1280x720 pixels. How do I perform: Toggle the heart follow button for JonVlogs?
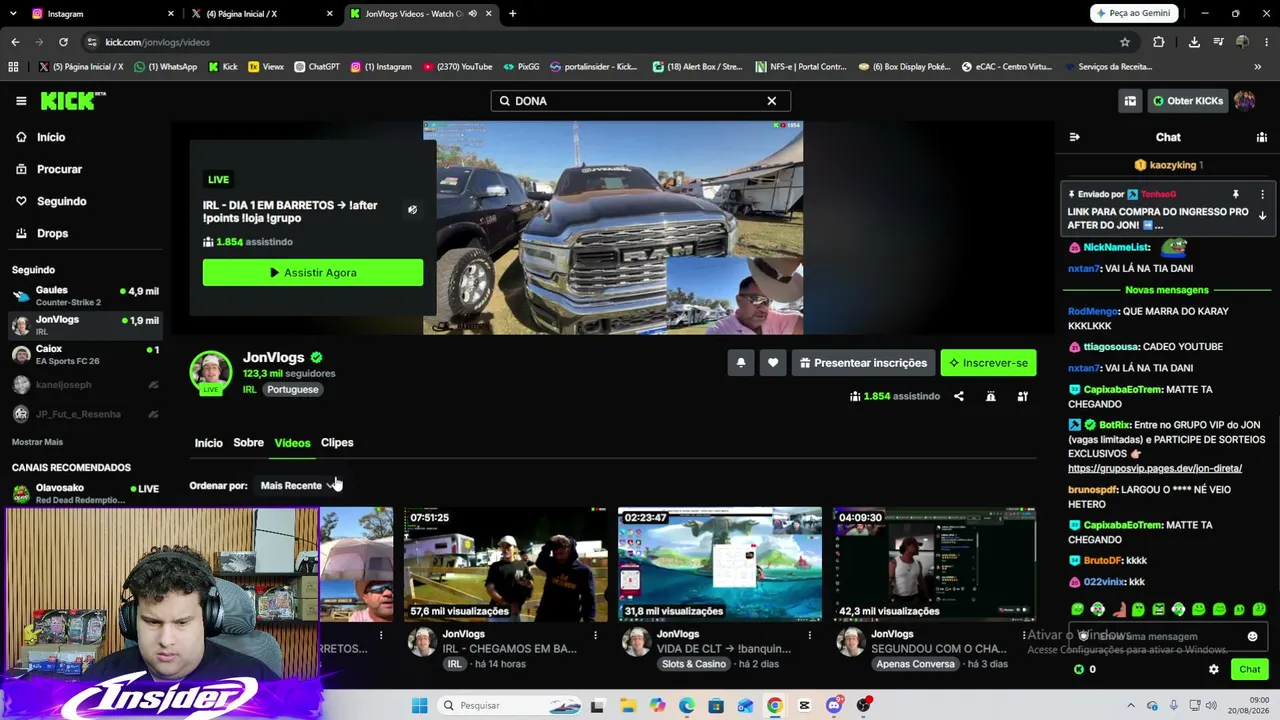pos(772,363)
